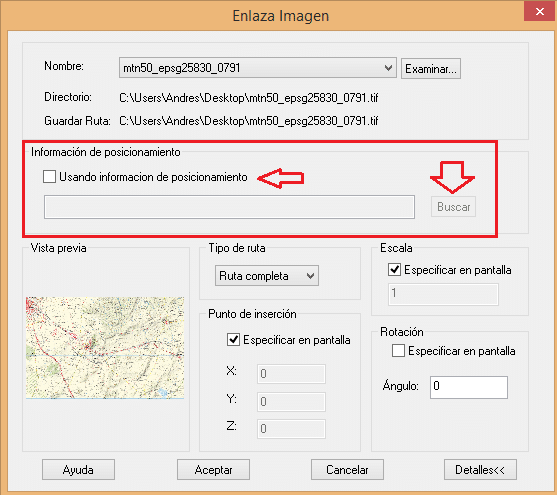The width and height of the screenshot is (557, 495).
Task: Expand the Ruta completa path type dropdown
Action: point(267,276)
